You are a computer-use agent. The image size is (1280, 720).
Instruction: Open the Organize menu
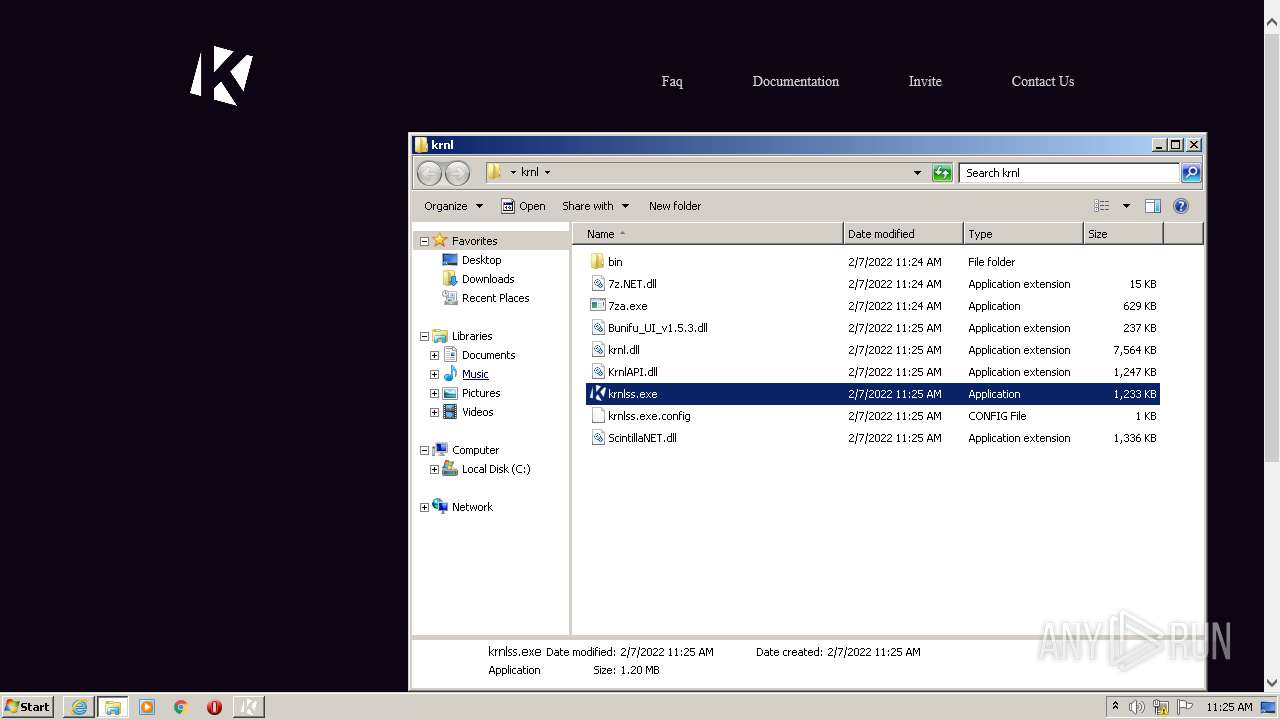pos(453,206)
